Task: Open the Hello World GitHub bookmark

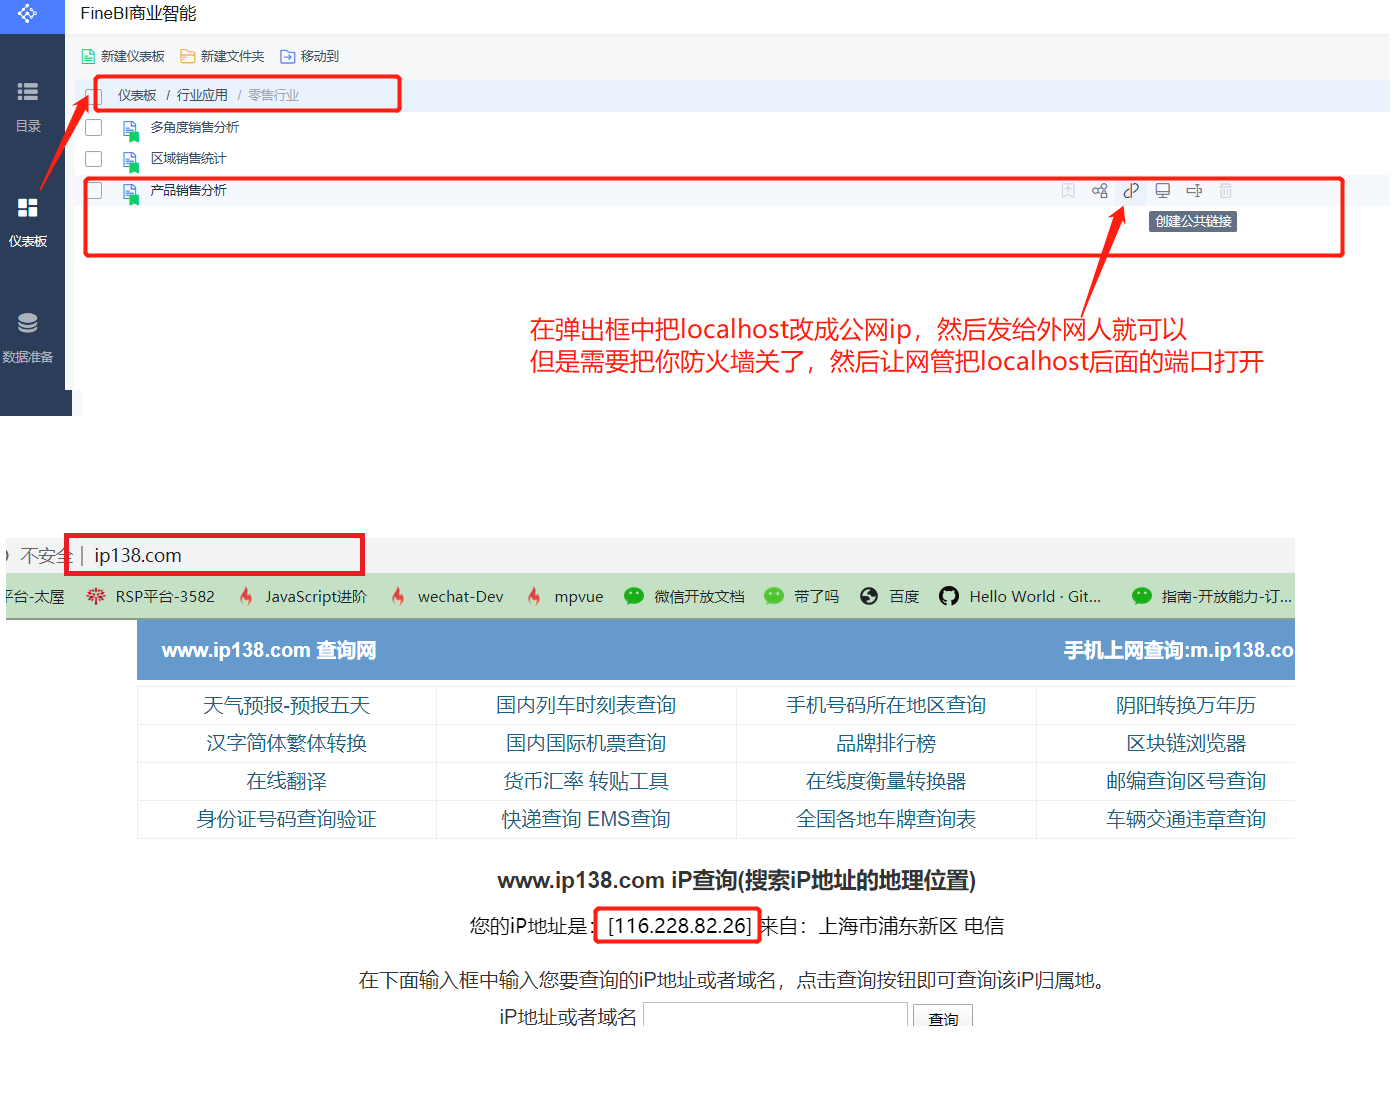Action: (x=1020, y=596)
